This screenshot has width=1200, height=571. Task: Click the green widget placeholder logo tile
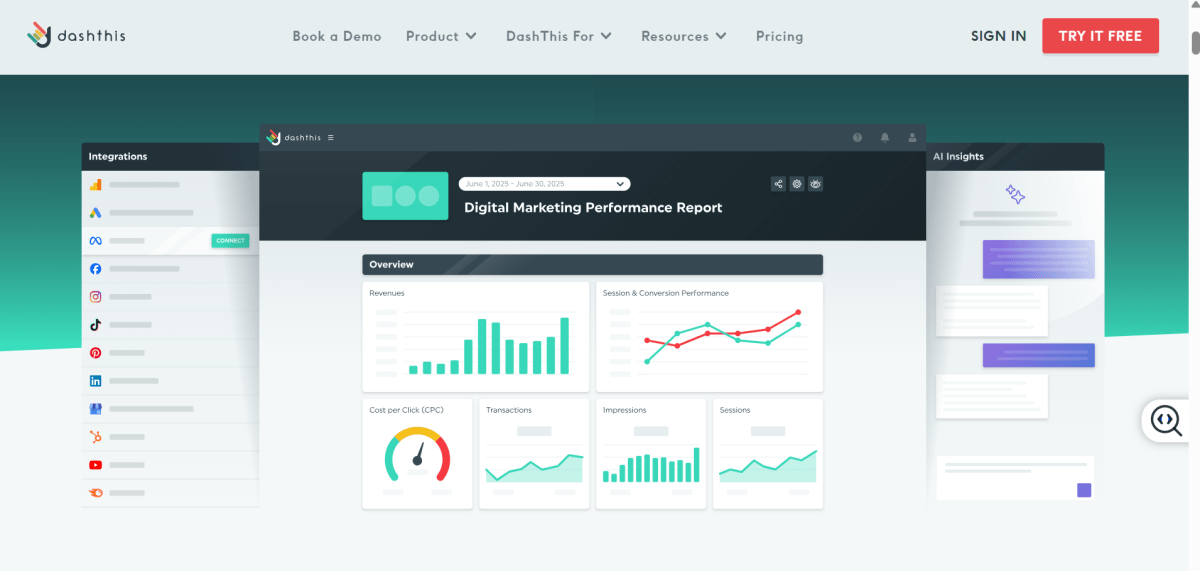point(405,196)
